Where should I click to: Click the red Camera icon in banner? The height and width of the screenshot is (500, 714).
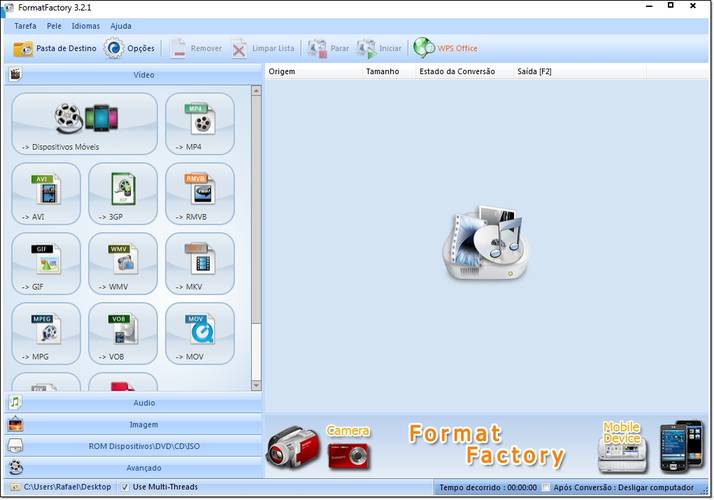click(x=348, y=456)
